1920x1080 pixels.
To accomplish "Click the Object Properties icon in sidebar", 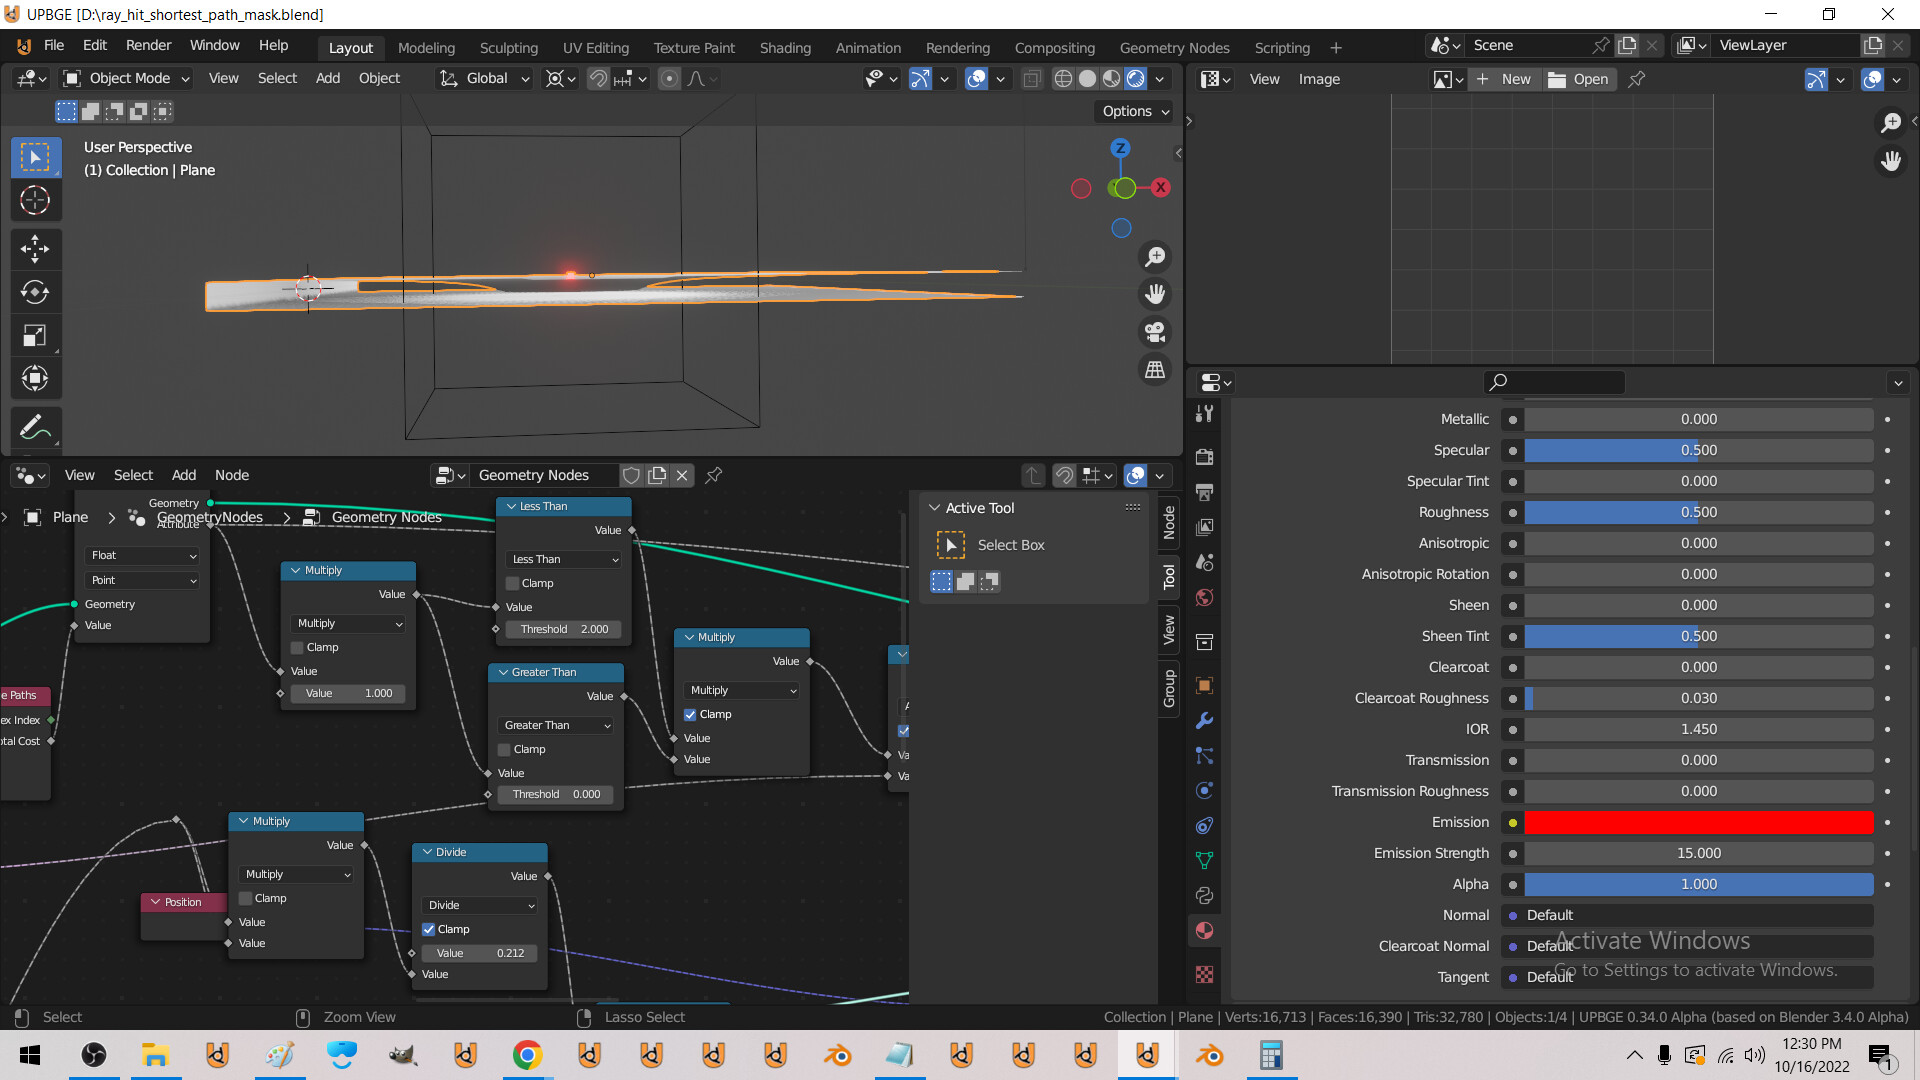I will point(1204,686).
